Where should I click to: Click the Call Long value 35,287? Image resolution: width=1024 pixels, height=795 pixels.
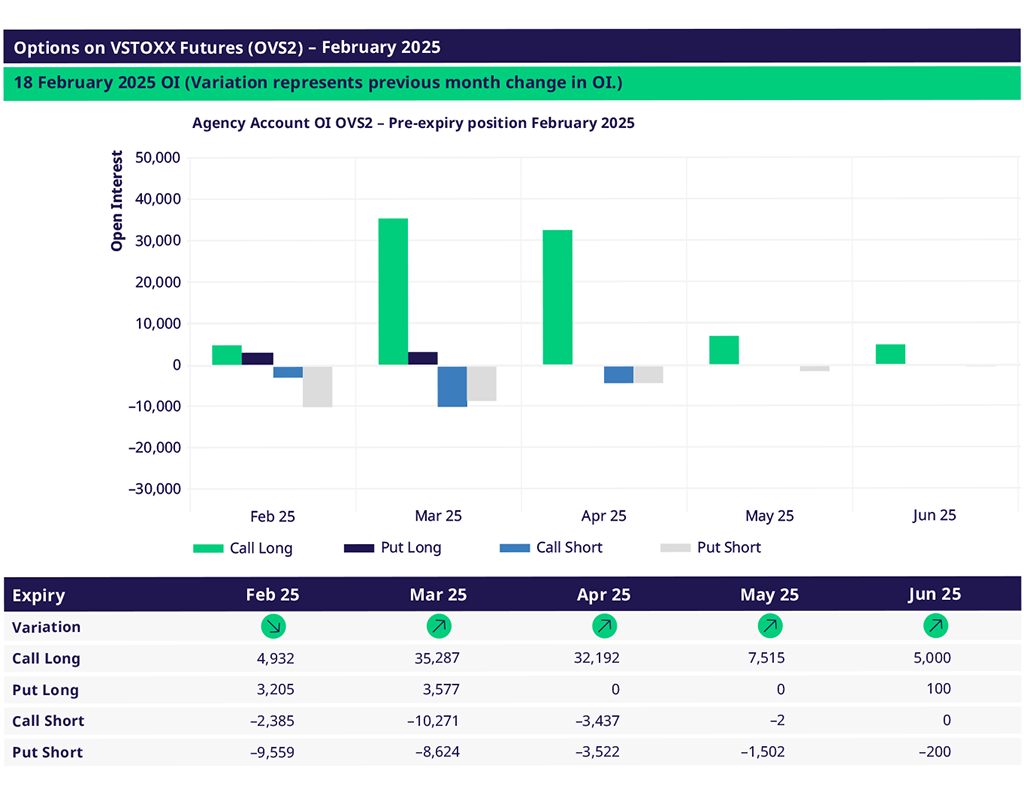[435, 658]
